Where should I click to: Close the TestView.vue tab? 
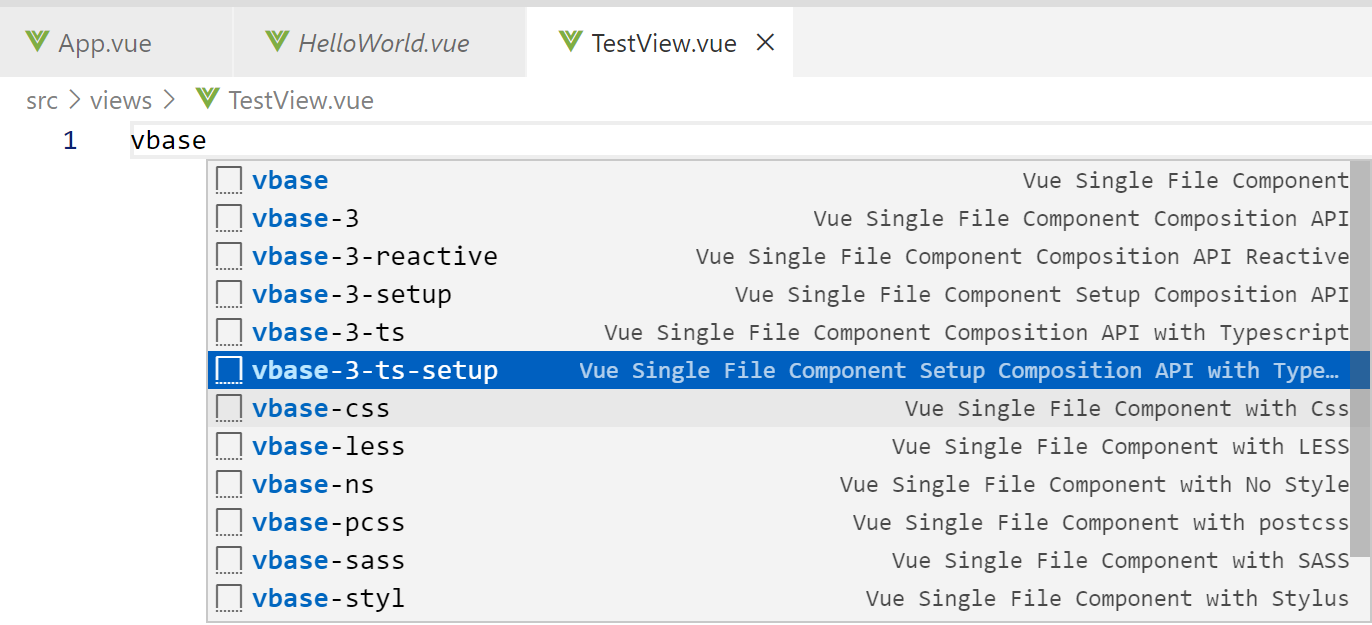765,43
